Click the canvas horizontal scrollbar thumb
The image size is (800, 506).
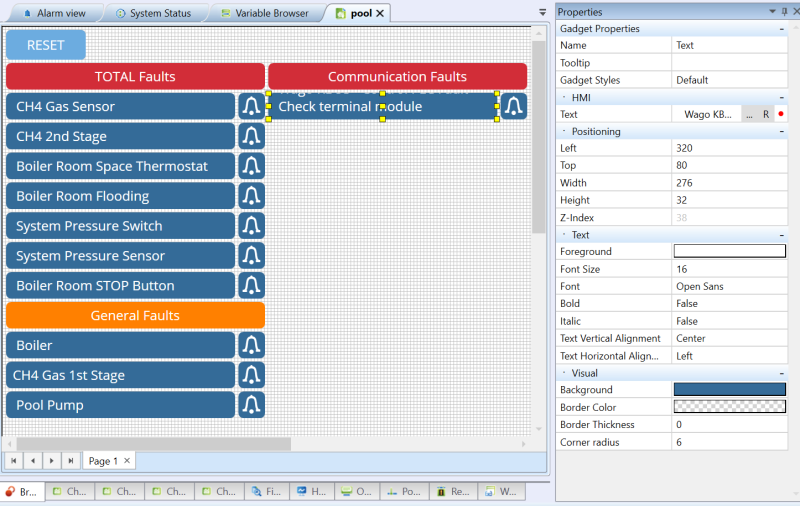coord(154,444)
